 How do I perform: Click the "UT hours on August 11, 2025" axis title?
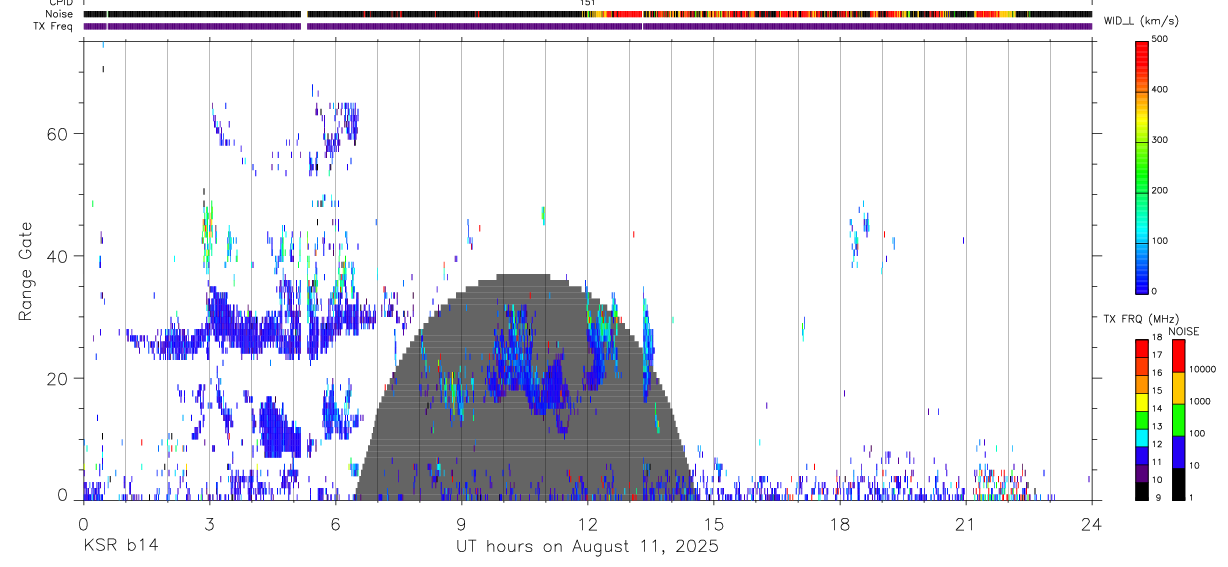587,546
